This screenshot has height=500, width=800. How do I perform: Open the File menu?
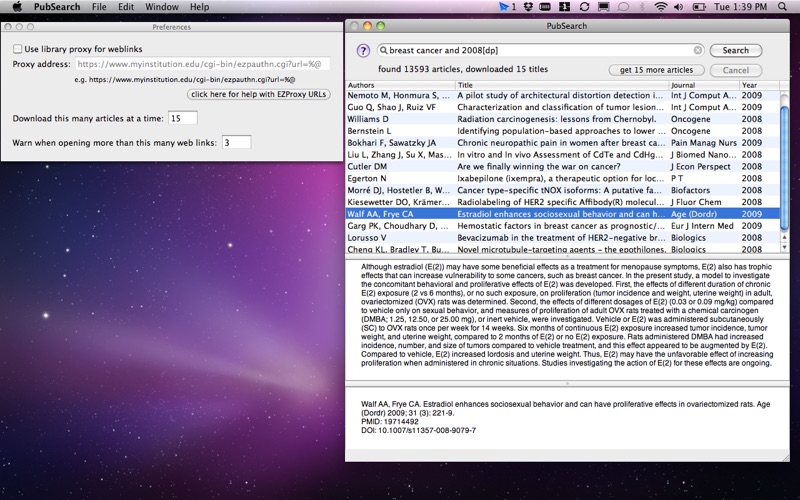point(99,7)
